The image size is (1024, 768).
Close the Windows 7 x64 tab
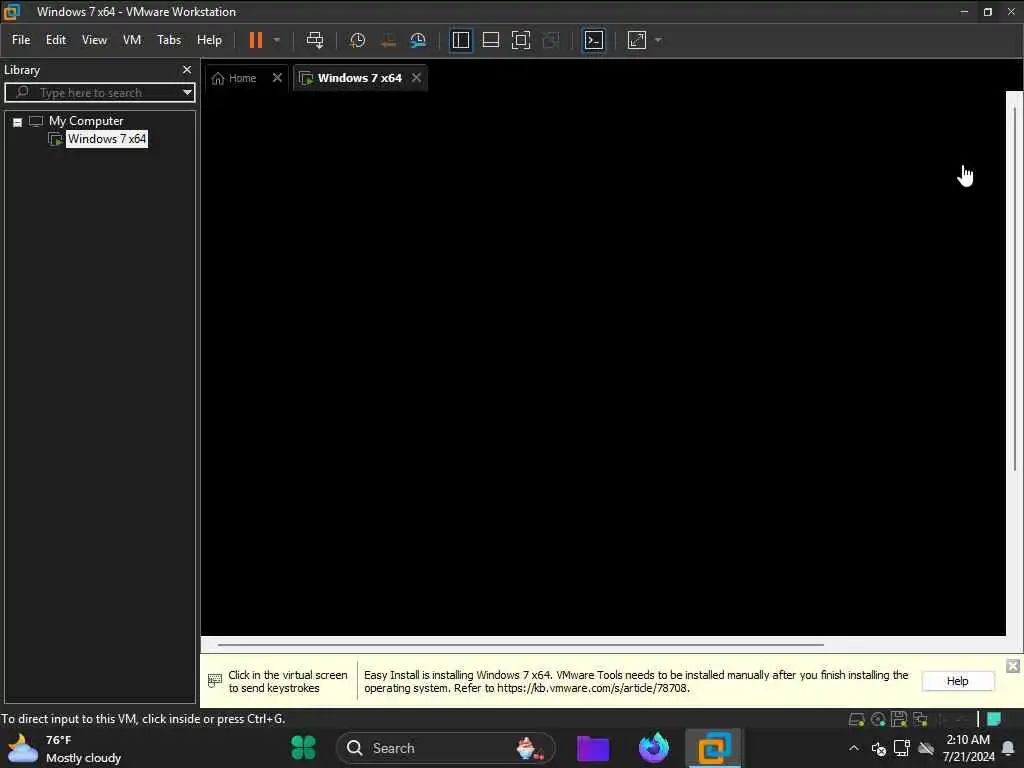coord(416,78)
